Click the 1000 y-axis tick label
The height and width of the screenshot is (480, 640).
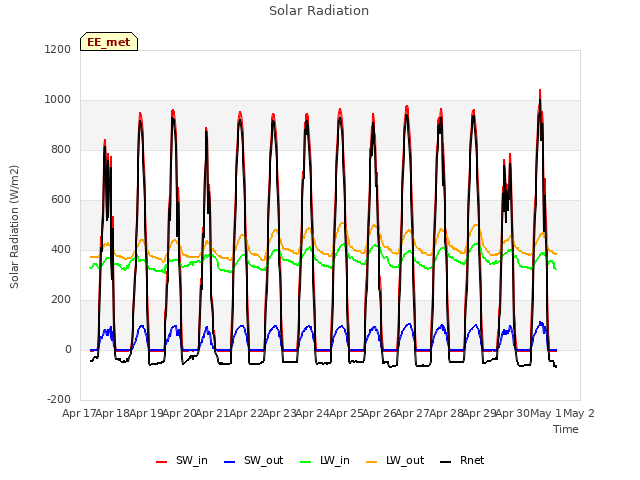(x=58, y=100)
